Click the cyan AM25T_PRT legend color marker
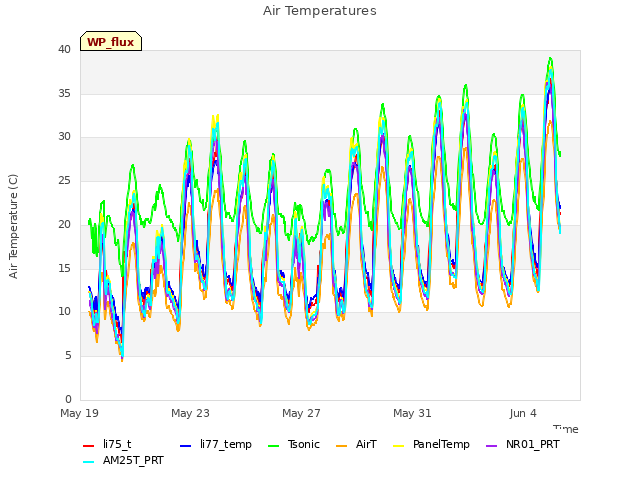This screenshot has height=480, width=640. pyautogui.click(x=89, y=462)
